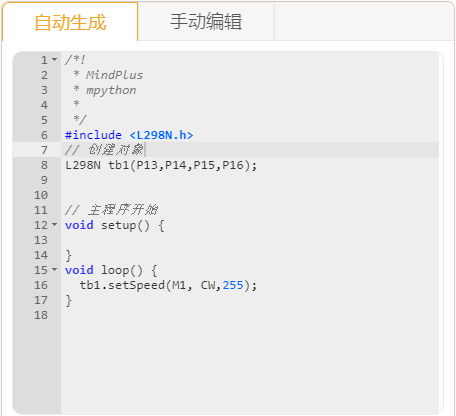Screen dimensions: 456x416
Task: Click the L298N tb1(P13,P14,P15,P16); line
Action: tap(161, 165)
